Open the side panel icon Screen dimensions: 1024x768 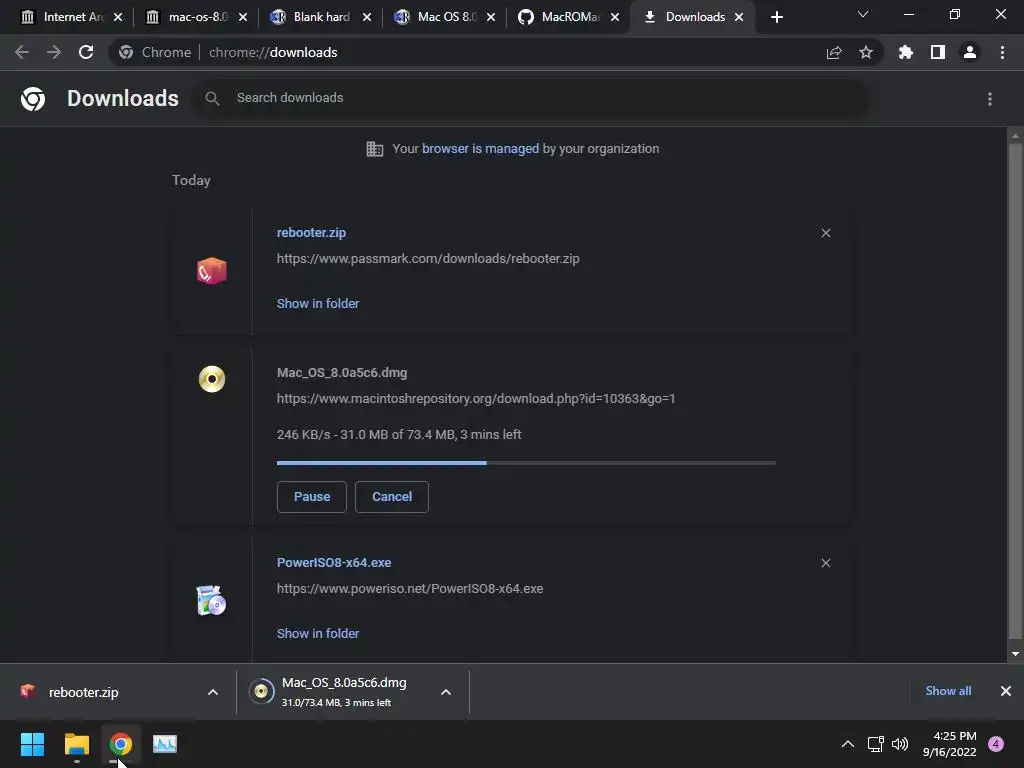tap(938, 52)
